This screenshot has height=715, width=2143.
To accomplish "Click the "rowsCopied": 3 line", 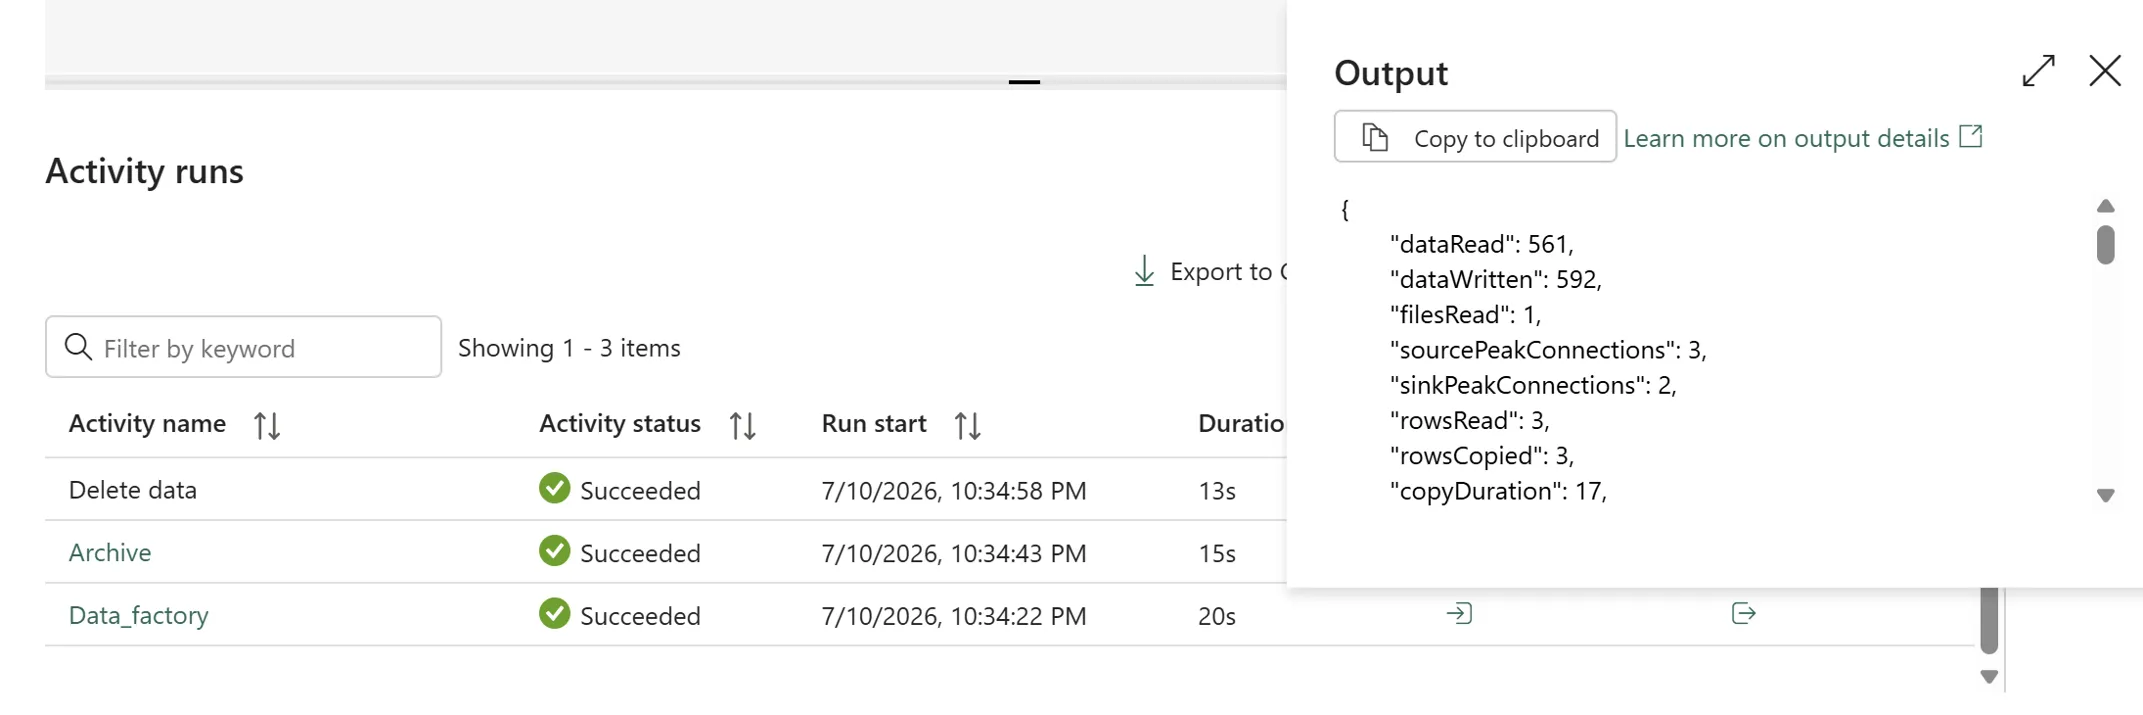I will click(1482, 456).
